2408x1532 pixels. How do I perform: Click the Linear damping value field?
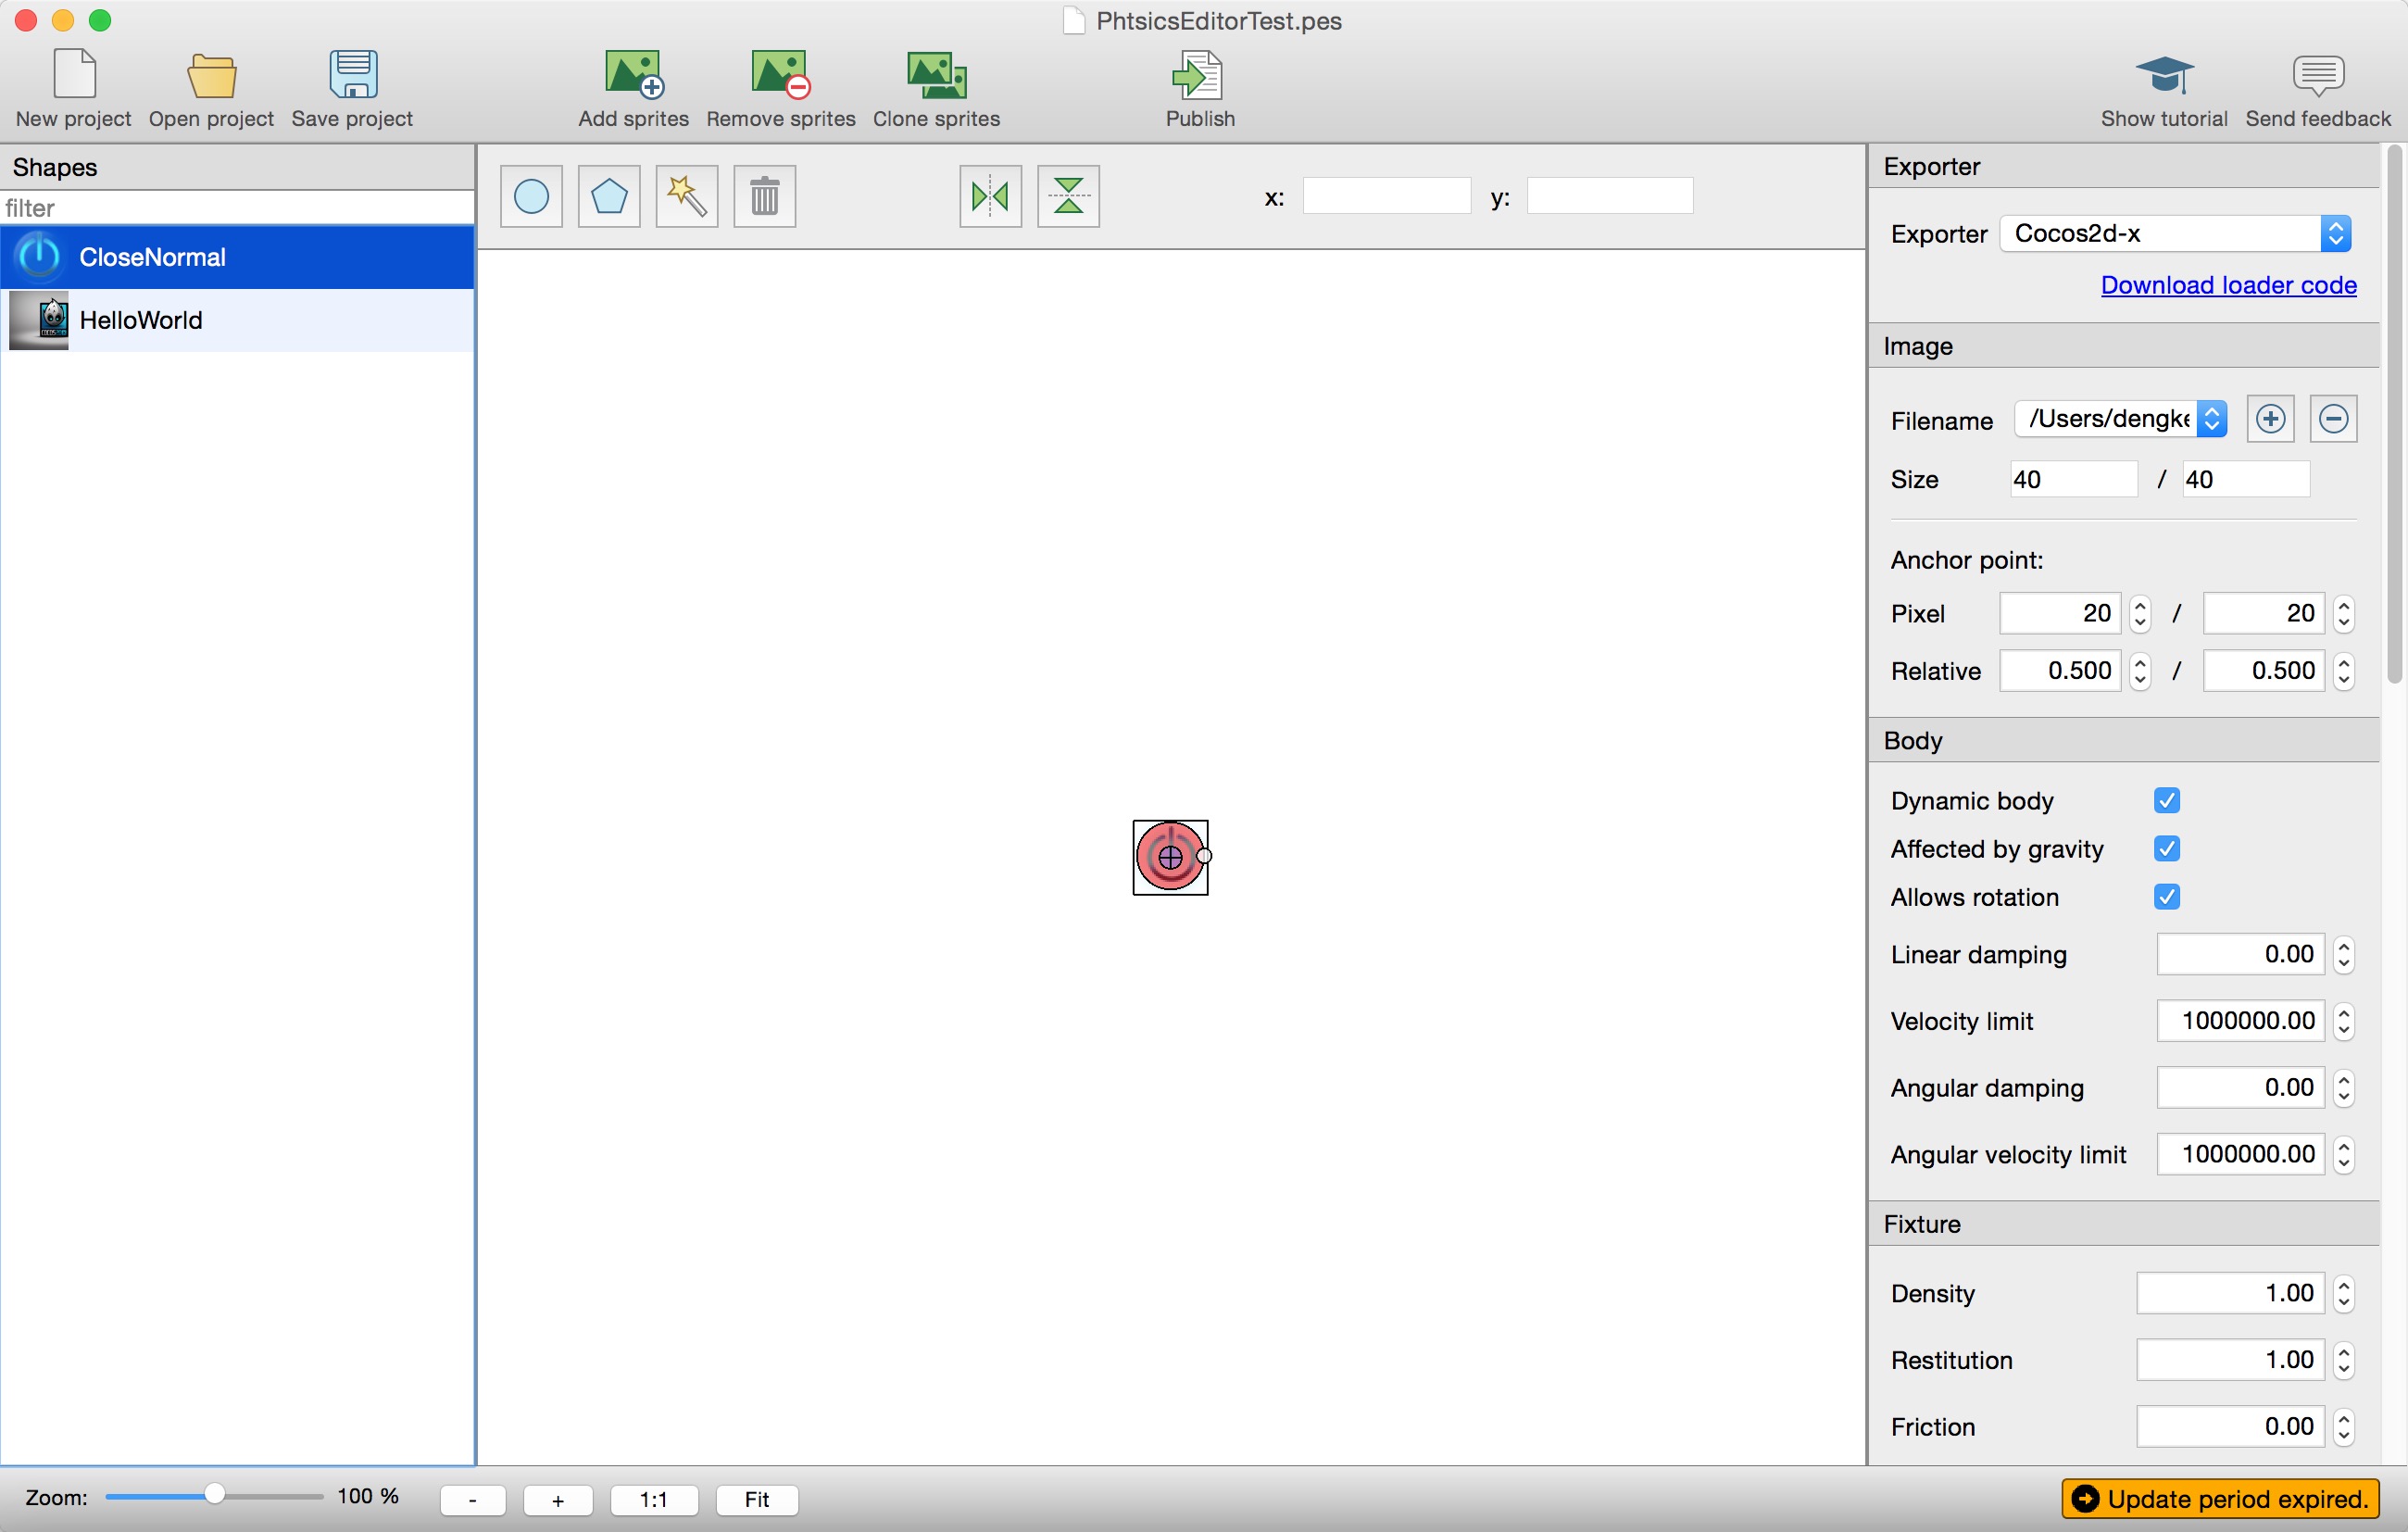pos(2240,955)
